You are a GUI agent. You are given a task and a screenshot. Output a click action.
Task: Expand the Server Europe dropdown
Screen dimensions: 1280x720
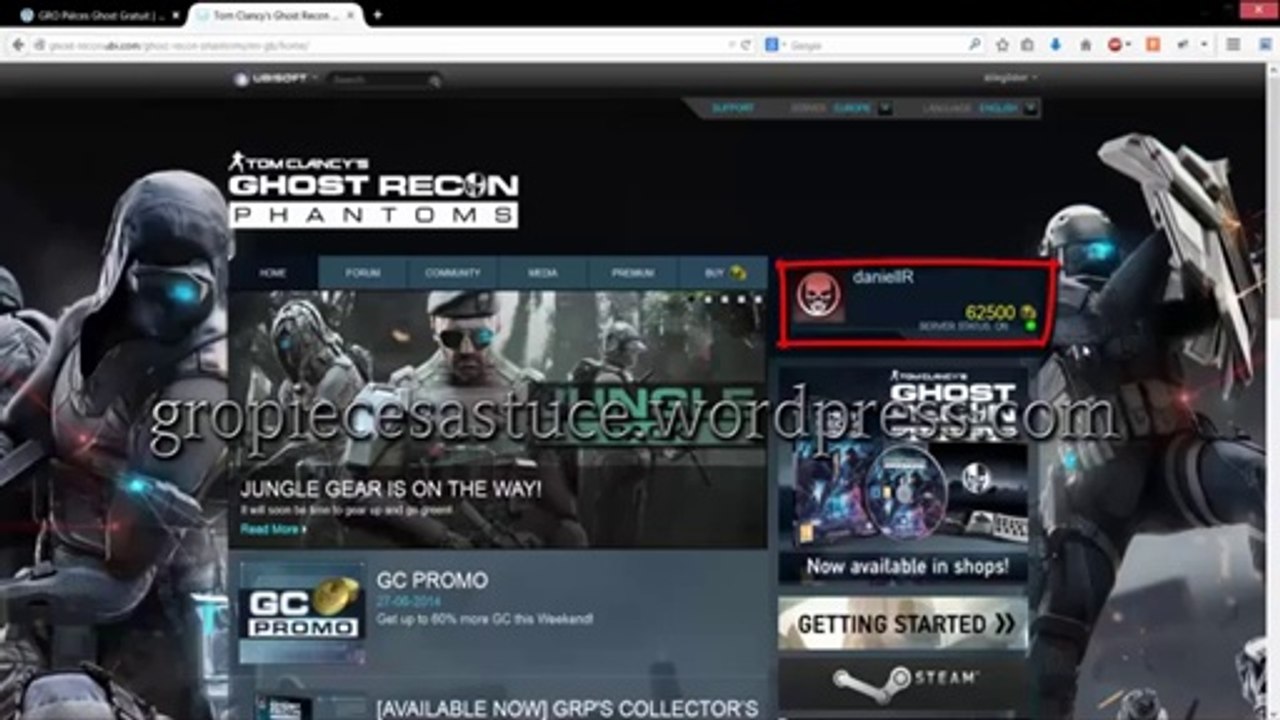pyautogui.click(x=884, y=108)
